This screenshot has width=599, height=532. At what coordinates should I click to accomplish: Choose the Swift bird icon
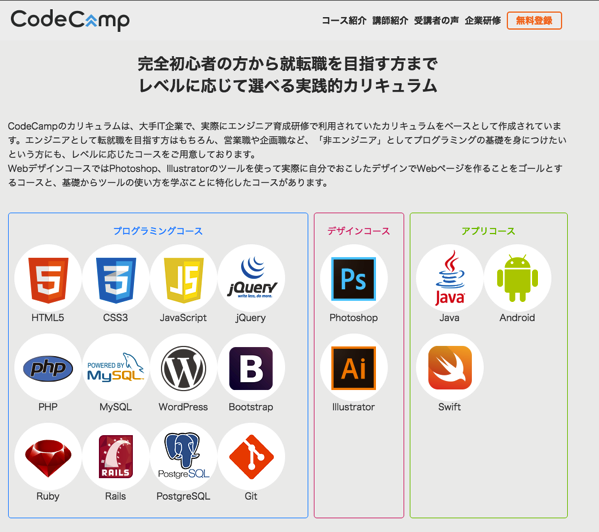(450, 368)
